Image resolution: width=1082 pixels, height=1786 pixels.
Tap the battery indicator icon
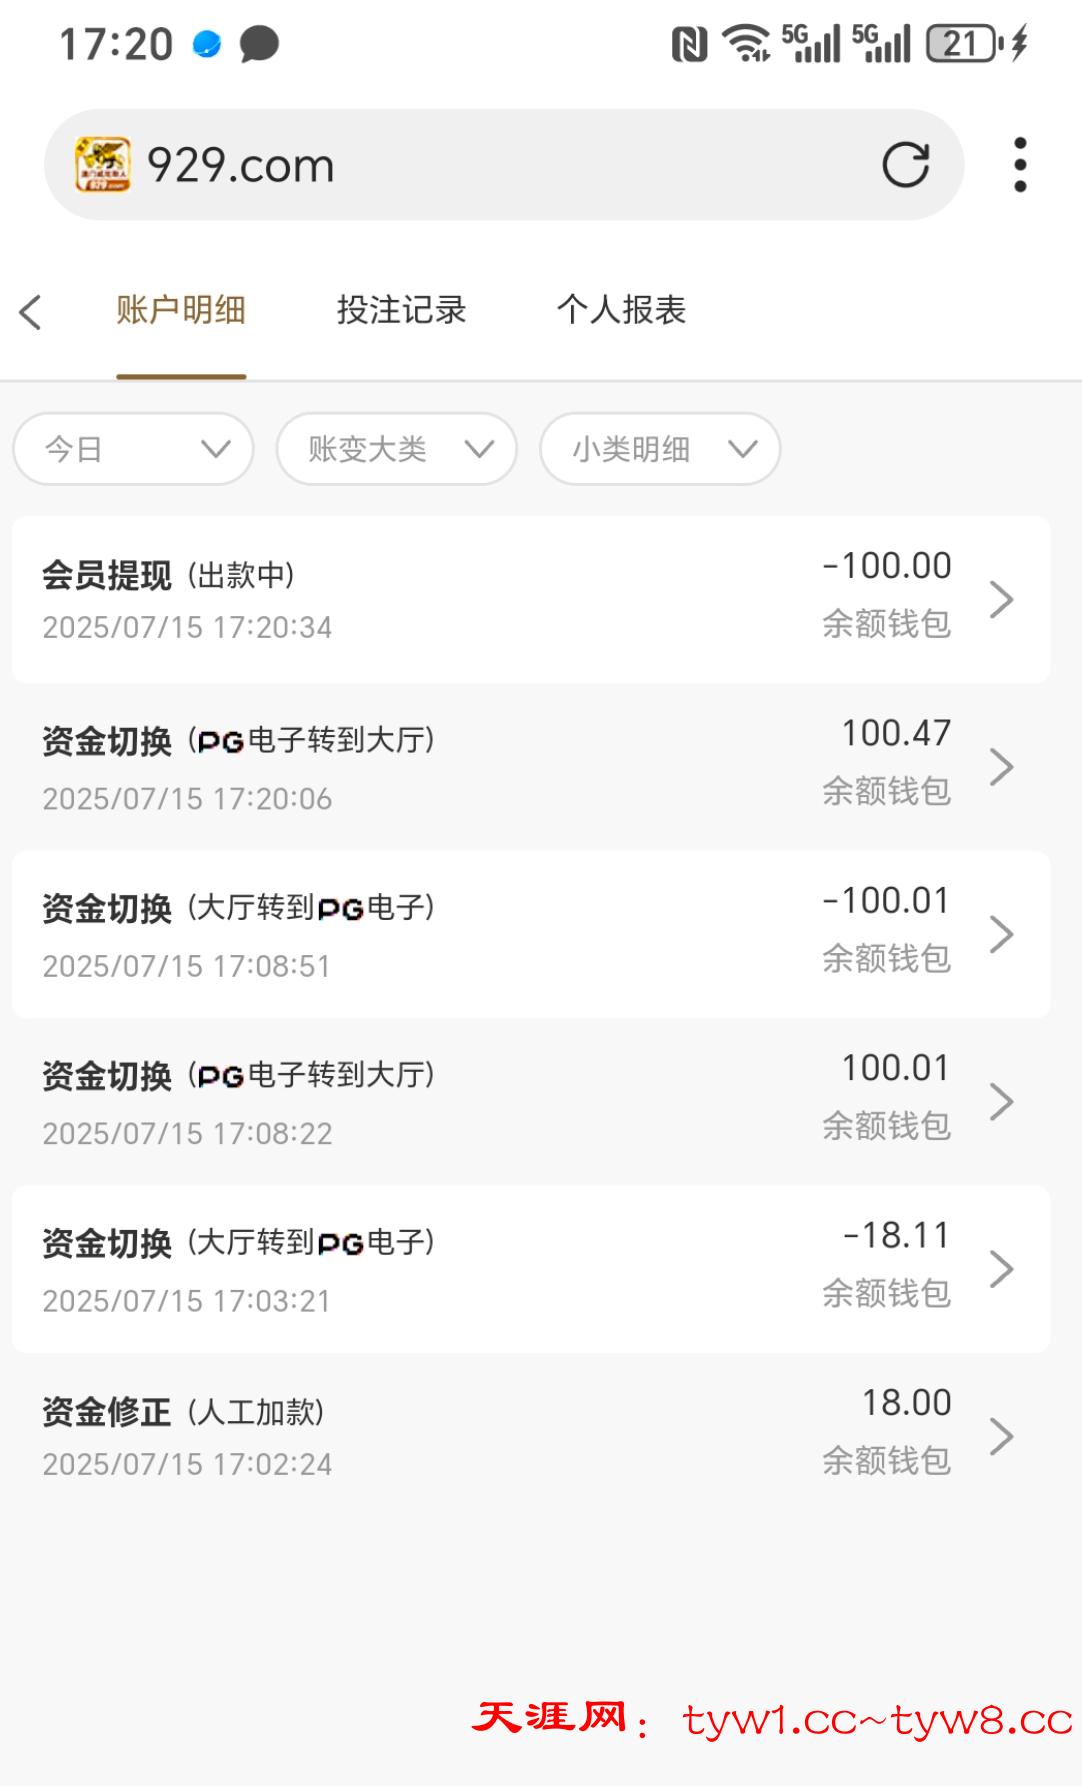click(964, 45)
